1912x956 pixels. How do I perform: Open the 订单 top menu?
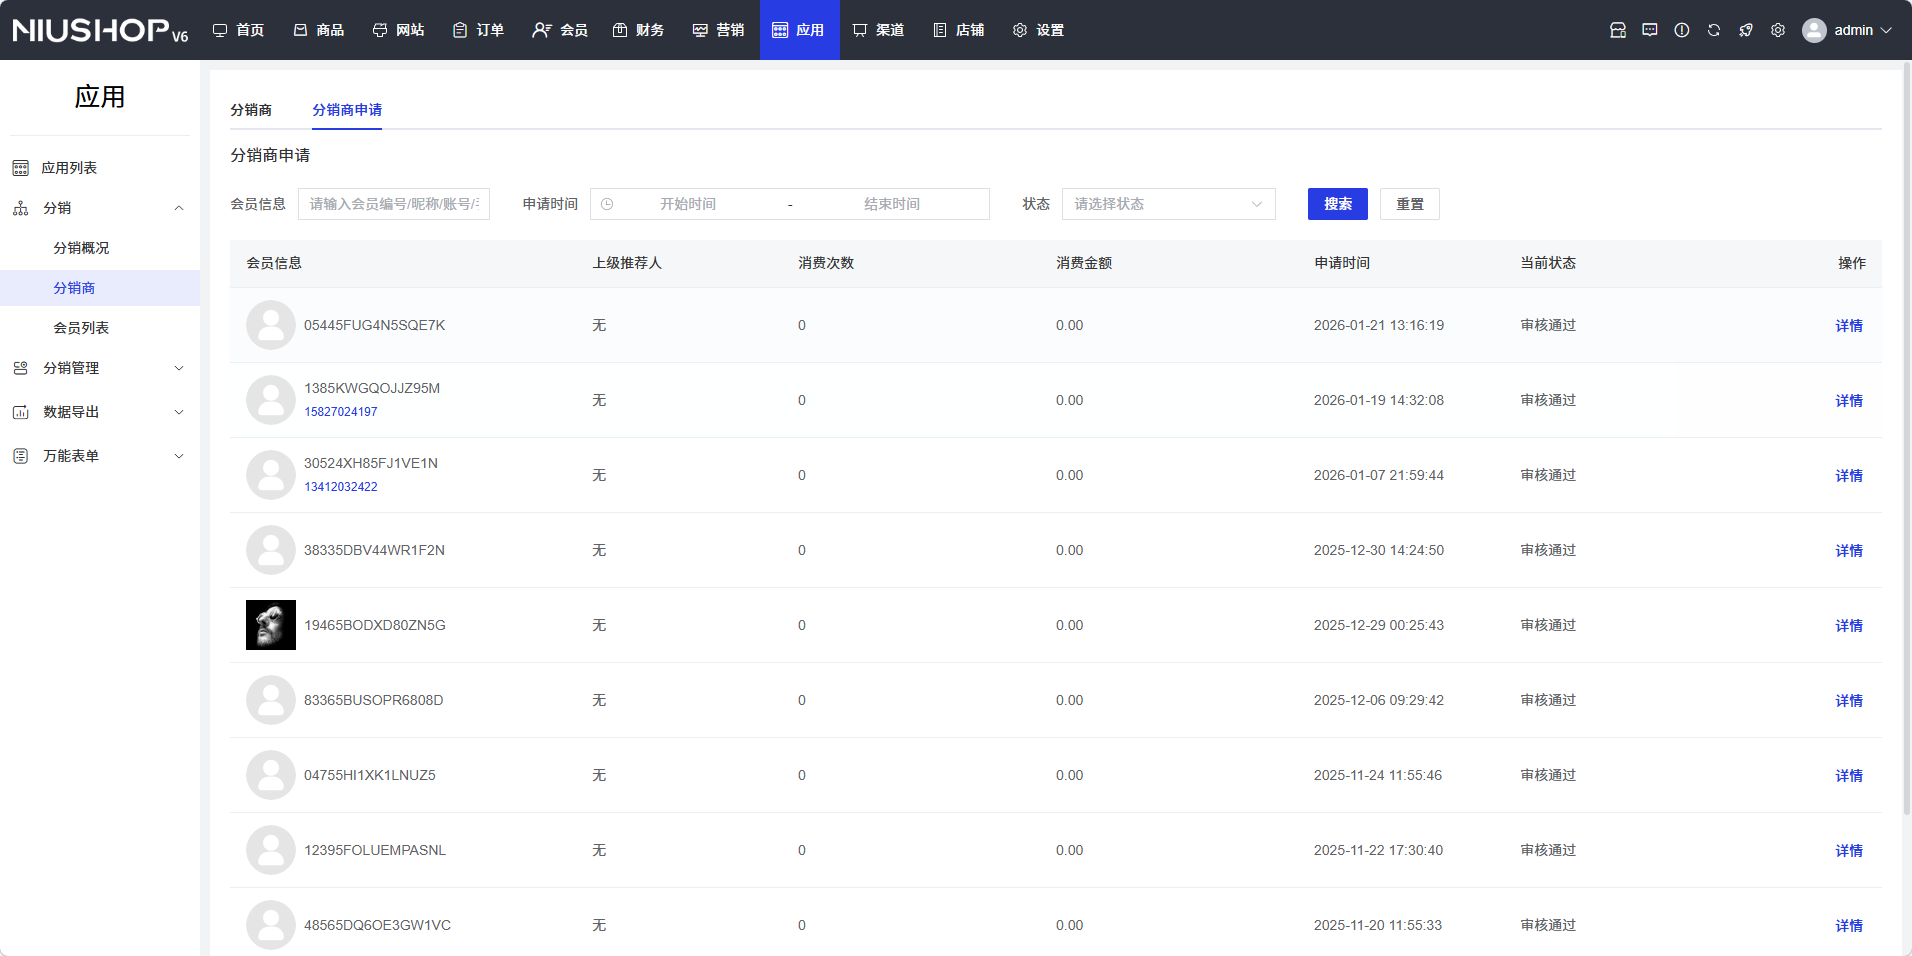(x=478, y=30)
